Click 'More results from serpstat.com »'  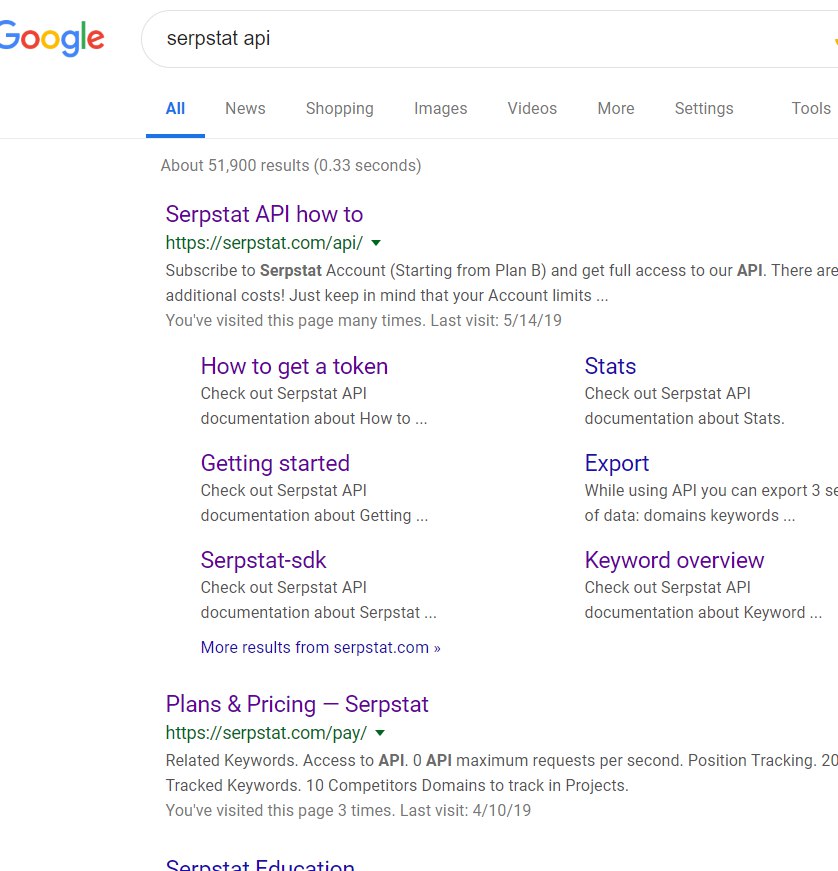pyautogui.click(x=320, y=648)
